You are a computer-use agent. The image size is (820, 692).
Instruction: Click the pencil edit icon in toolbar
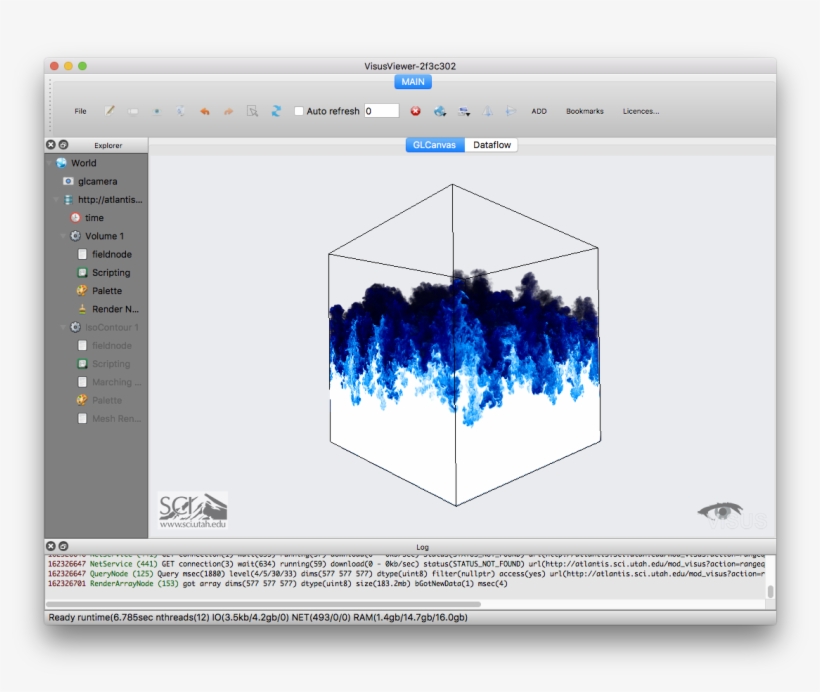pyautogui.click(x=110, y=111)
